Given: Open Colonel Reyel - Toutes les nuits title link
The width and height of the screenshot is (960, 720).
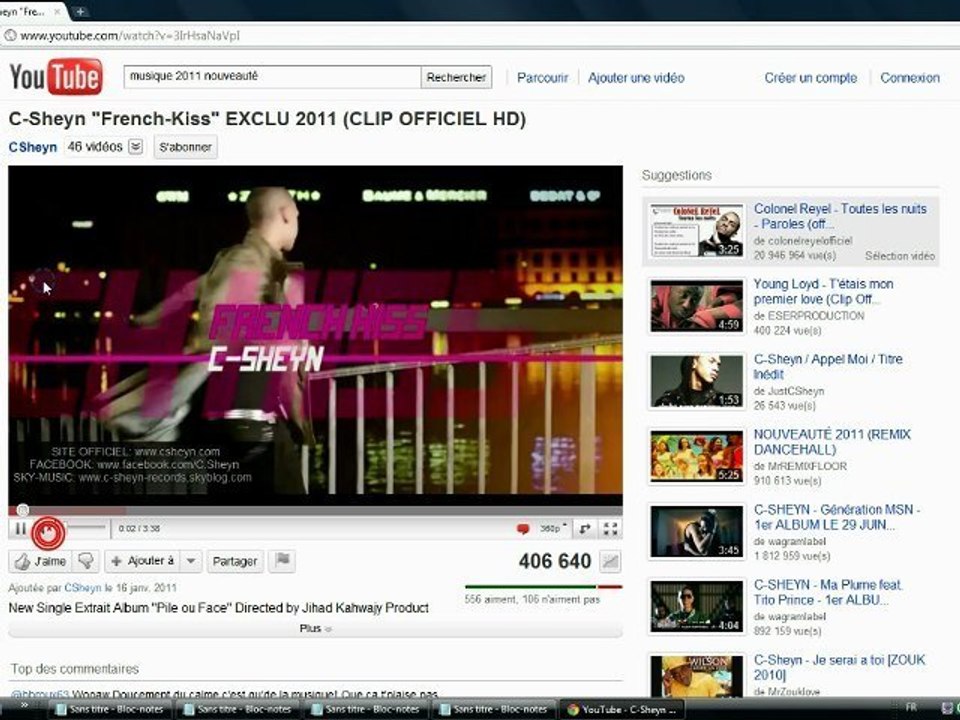Looking at the screenshot, I should pyautogui.click(x=840, y=216).
